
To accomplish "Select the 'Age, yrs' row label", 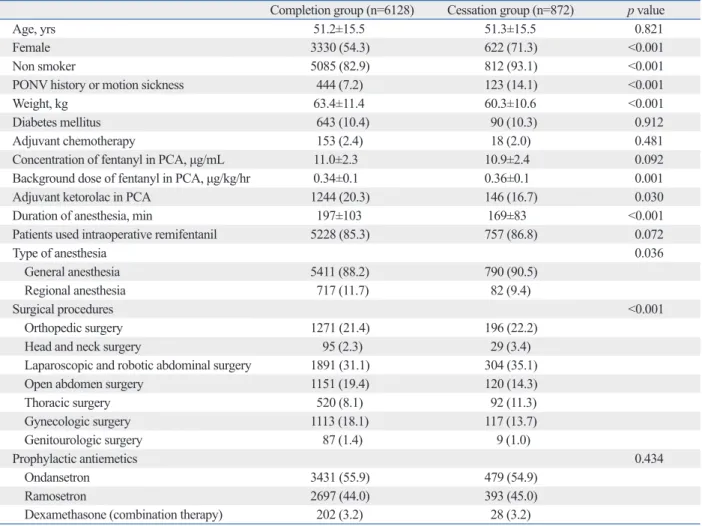I will coord(34,30).
